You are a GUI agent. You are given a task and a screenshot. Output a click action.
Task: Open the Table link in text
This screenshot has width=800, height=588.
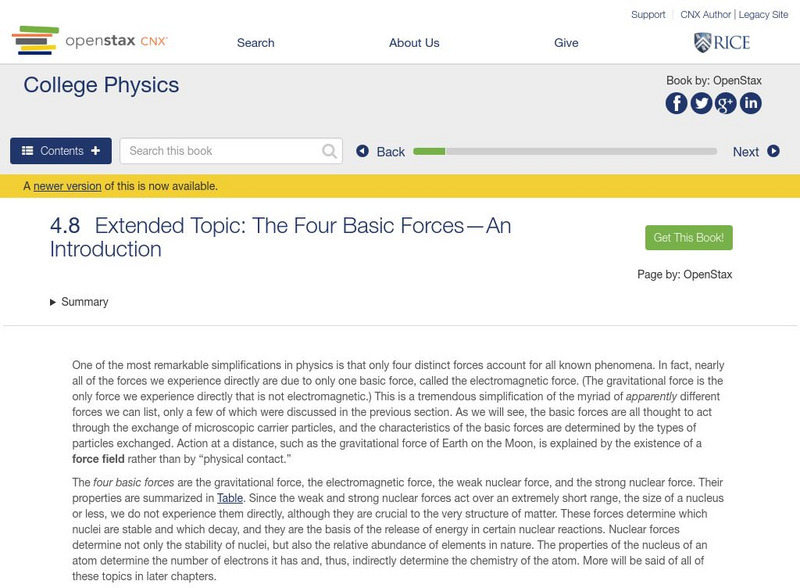[230, 497]
